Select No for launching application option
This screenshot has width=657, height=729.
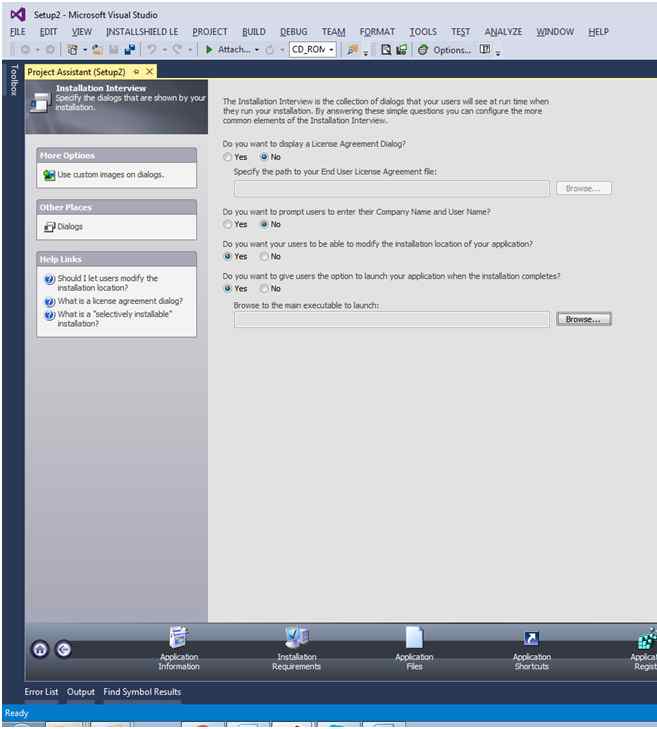[x=264, y=289]
